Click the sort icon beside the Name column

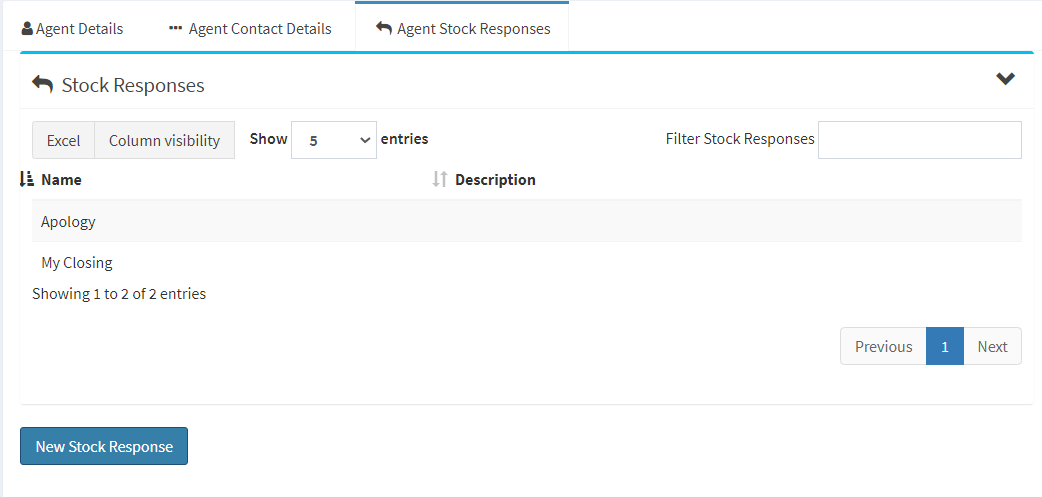27,179
